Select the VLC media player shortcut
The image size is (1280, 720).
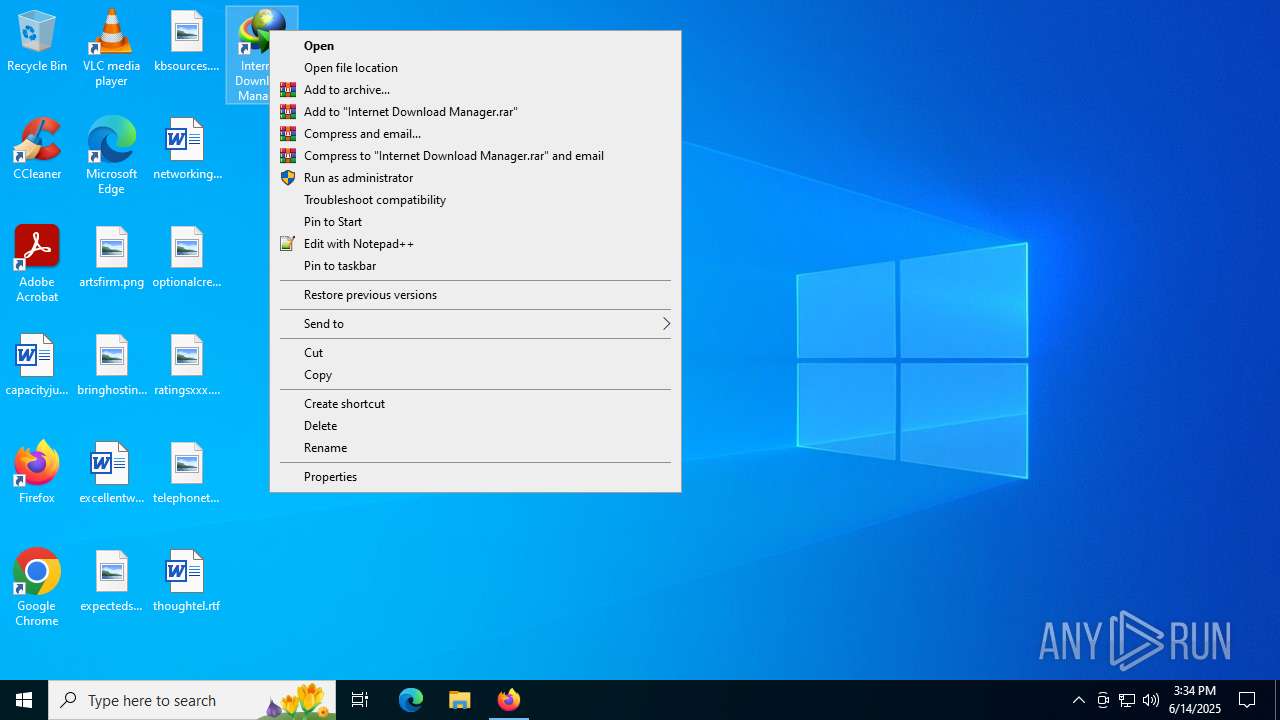[x=111, y=48]
